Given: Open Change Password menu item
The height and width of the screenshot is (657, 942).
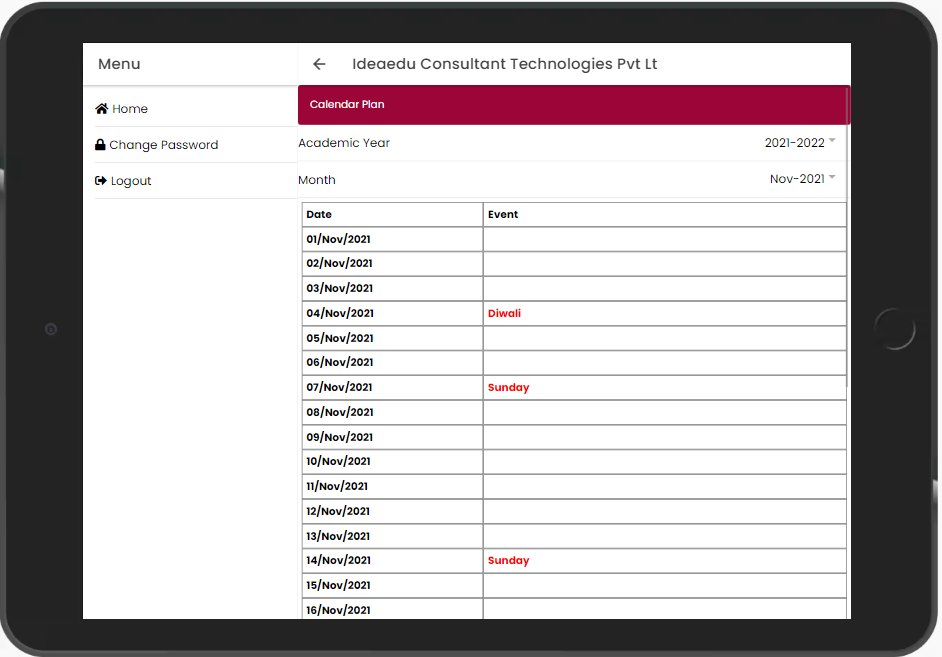Looking at the screenshot, I should point(163,145).
